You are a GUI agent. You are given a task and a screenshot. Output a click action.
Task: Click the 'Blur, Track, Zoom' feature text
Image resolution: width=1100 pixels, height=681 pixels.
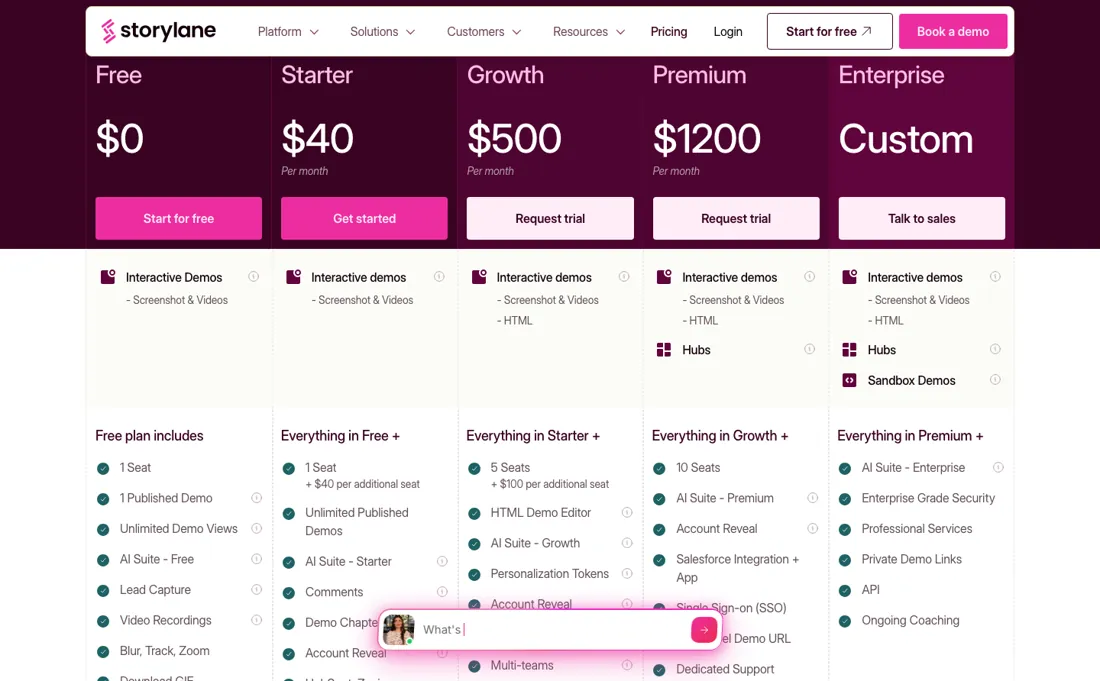click(164, 651)
